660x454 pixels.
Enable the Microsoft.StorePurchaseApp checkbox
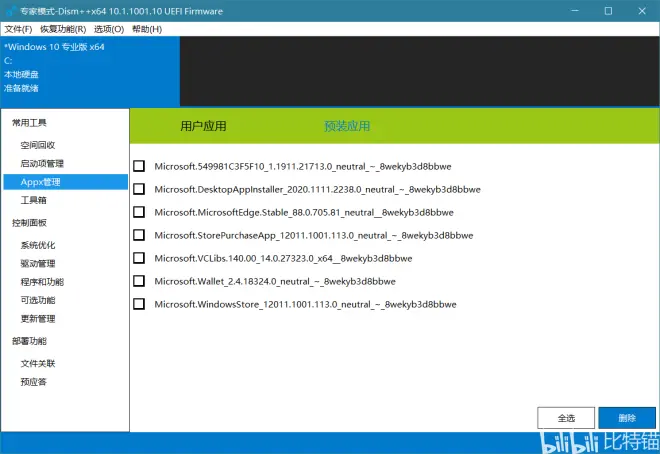[x=139, y=235]
